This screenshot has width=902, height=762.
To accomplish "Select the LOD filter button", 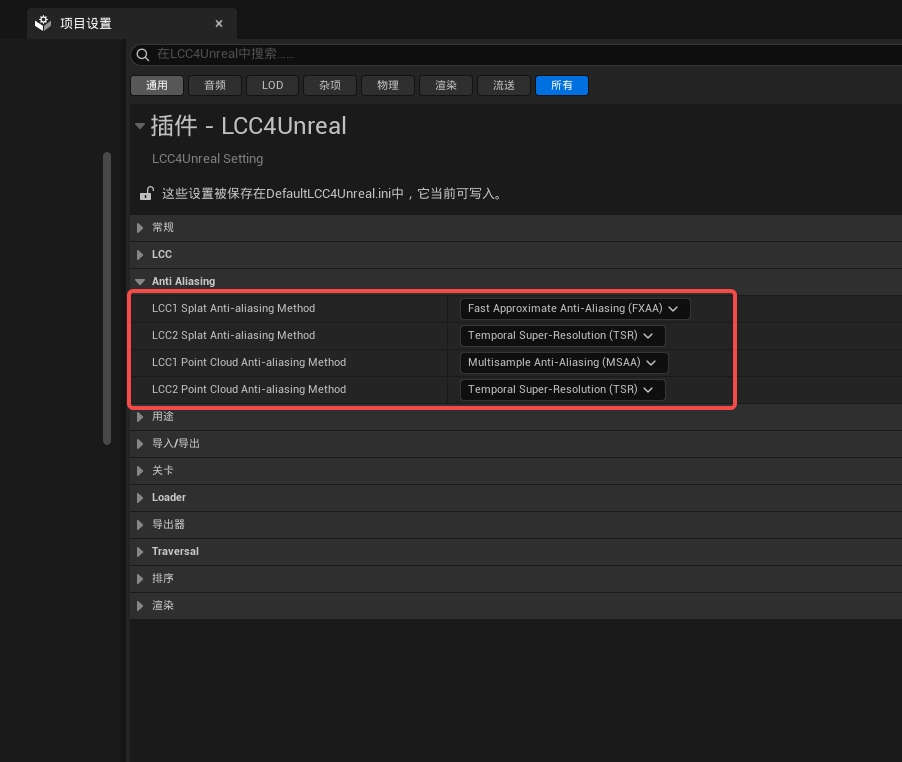I will [x=273, y=85].
